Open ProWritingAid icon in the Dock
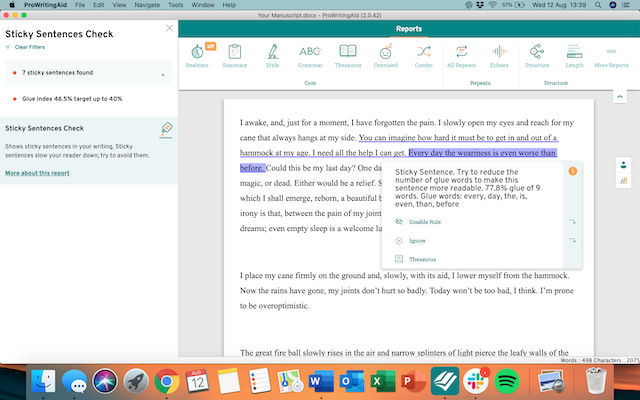Screen dimensions: 640x400 444,382
